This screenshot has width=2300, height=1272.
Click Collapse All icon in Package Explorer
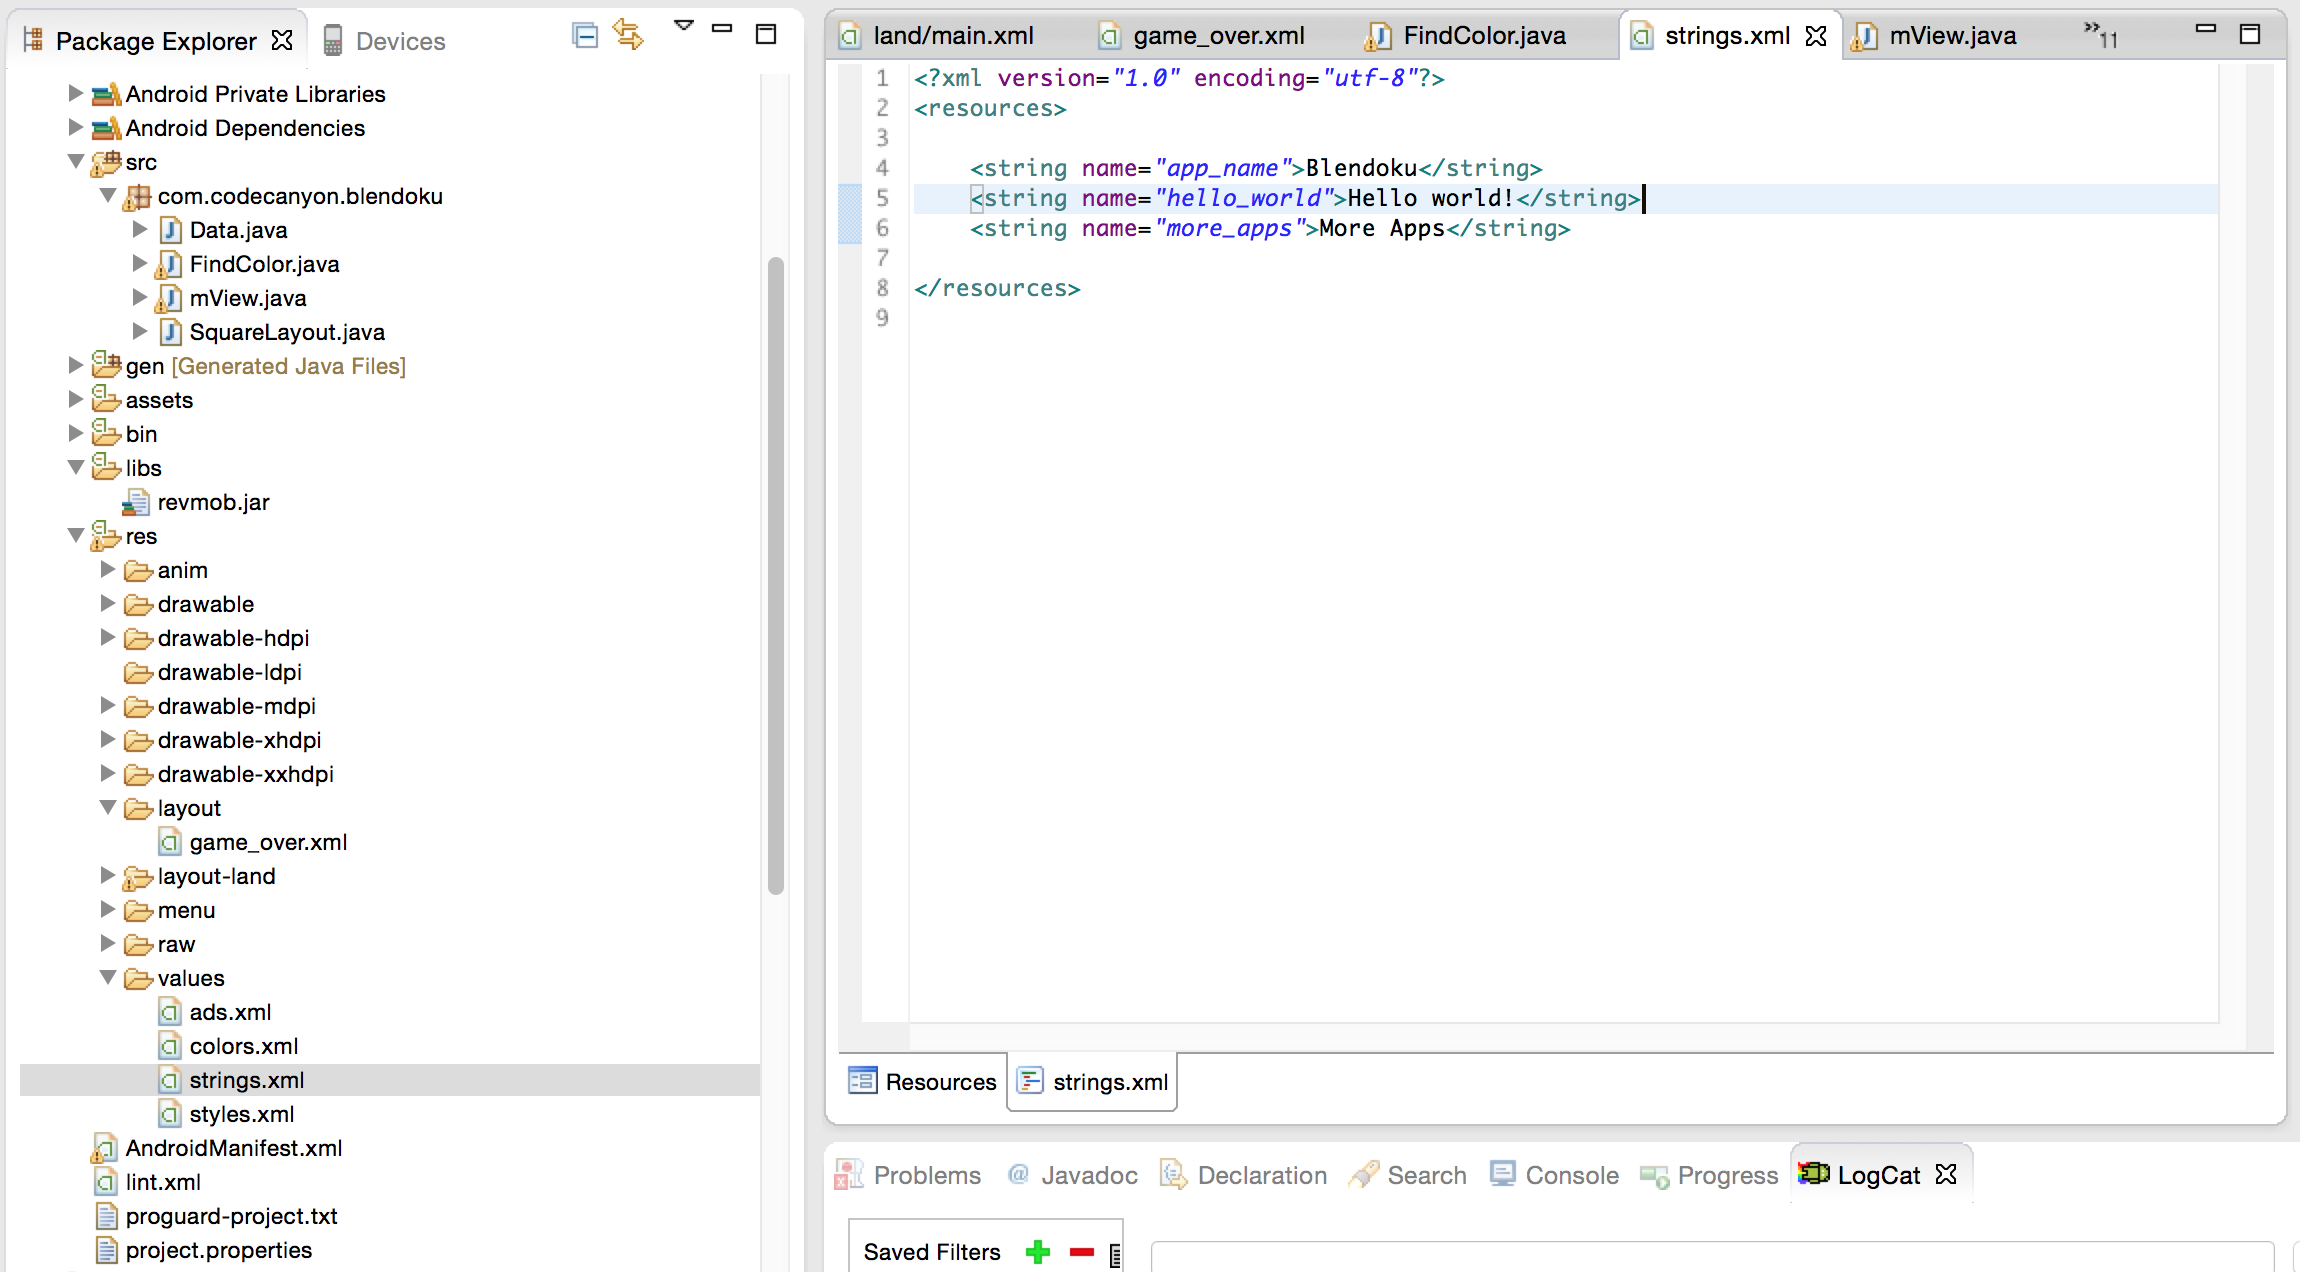pos(585,36)
